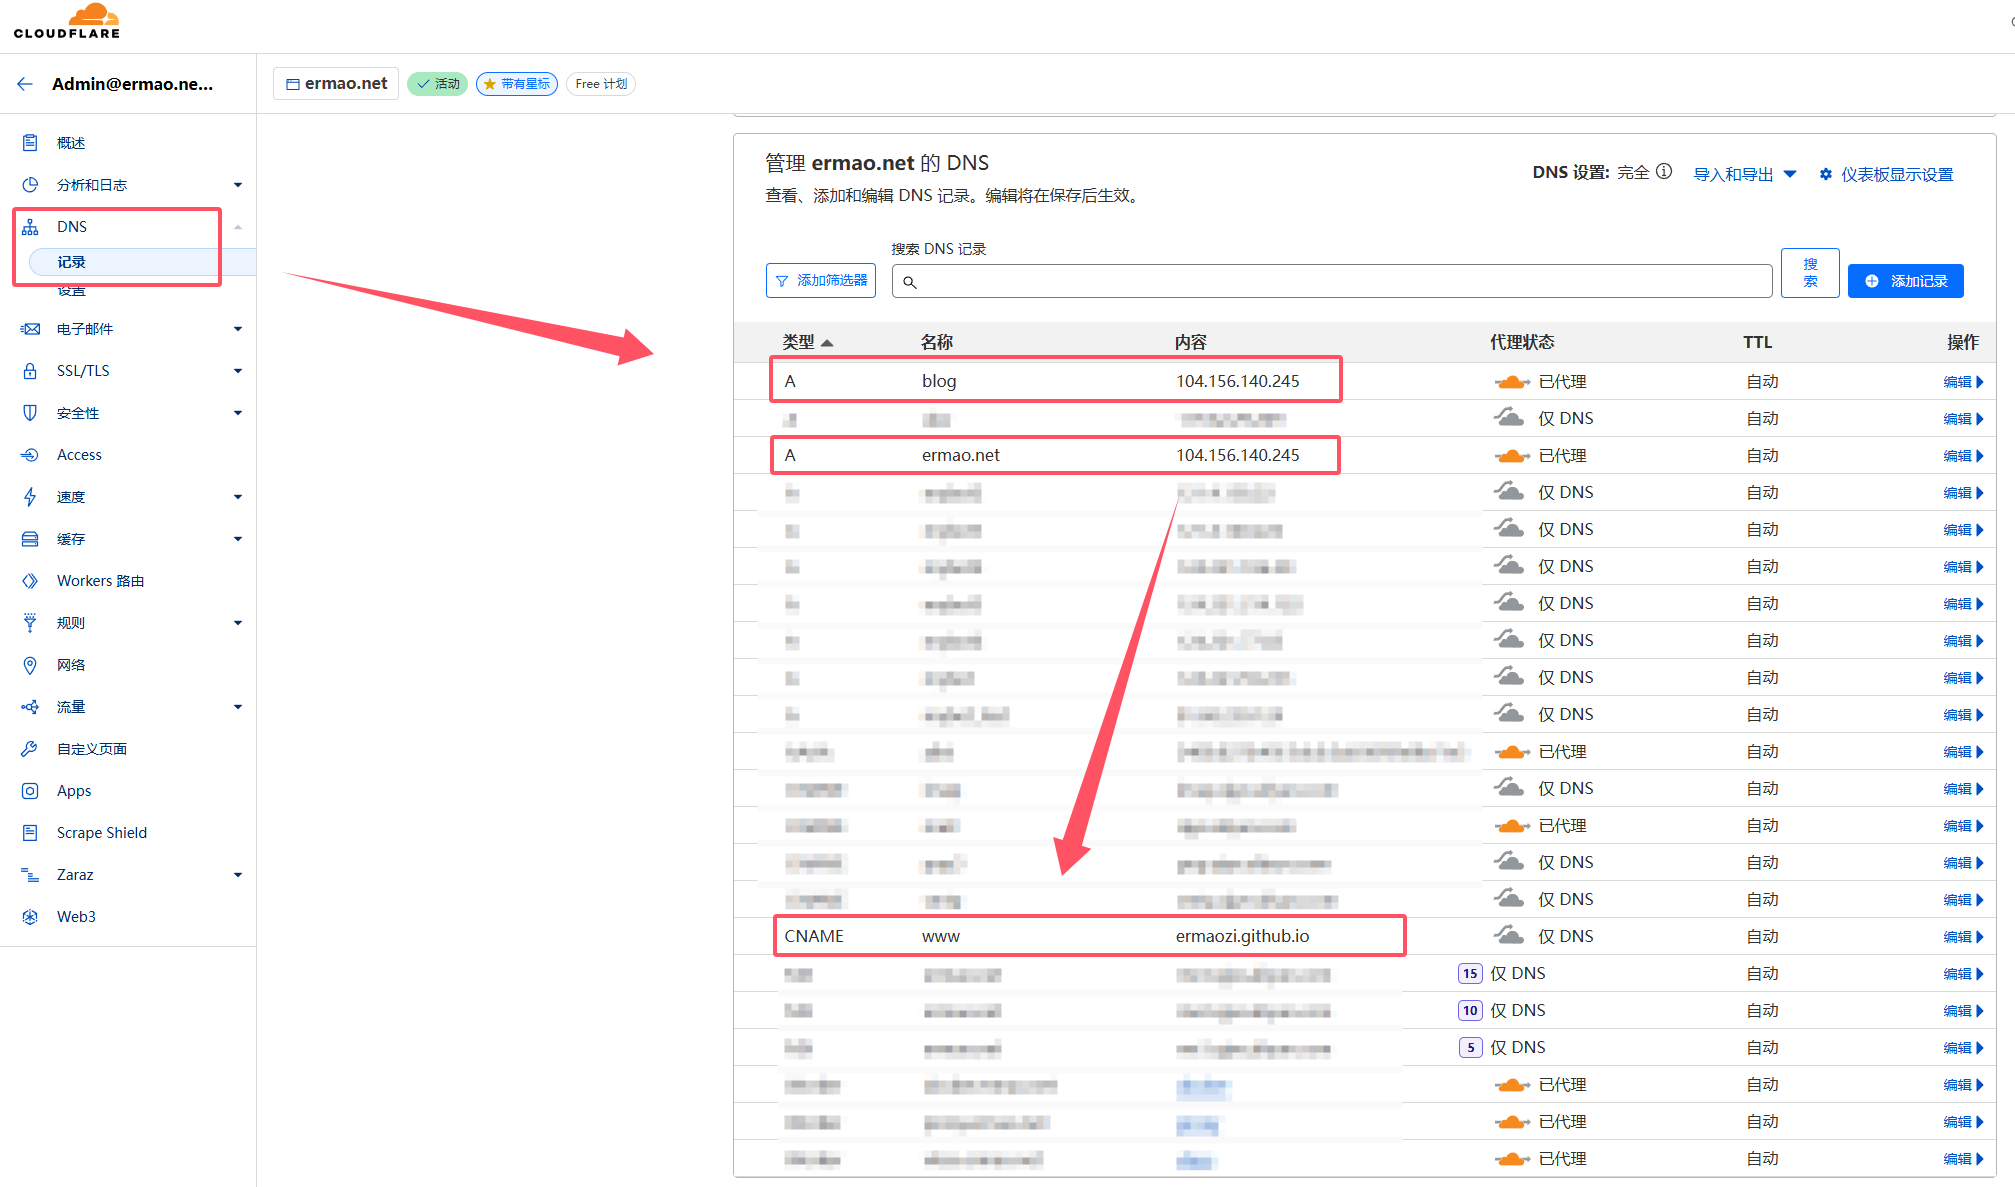Click the 添加记录 button
The width and height of the screenshot is (2015, 1187).
(x=1905, y=281)
